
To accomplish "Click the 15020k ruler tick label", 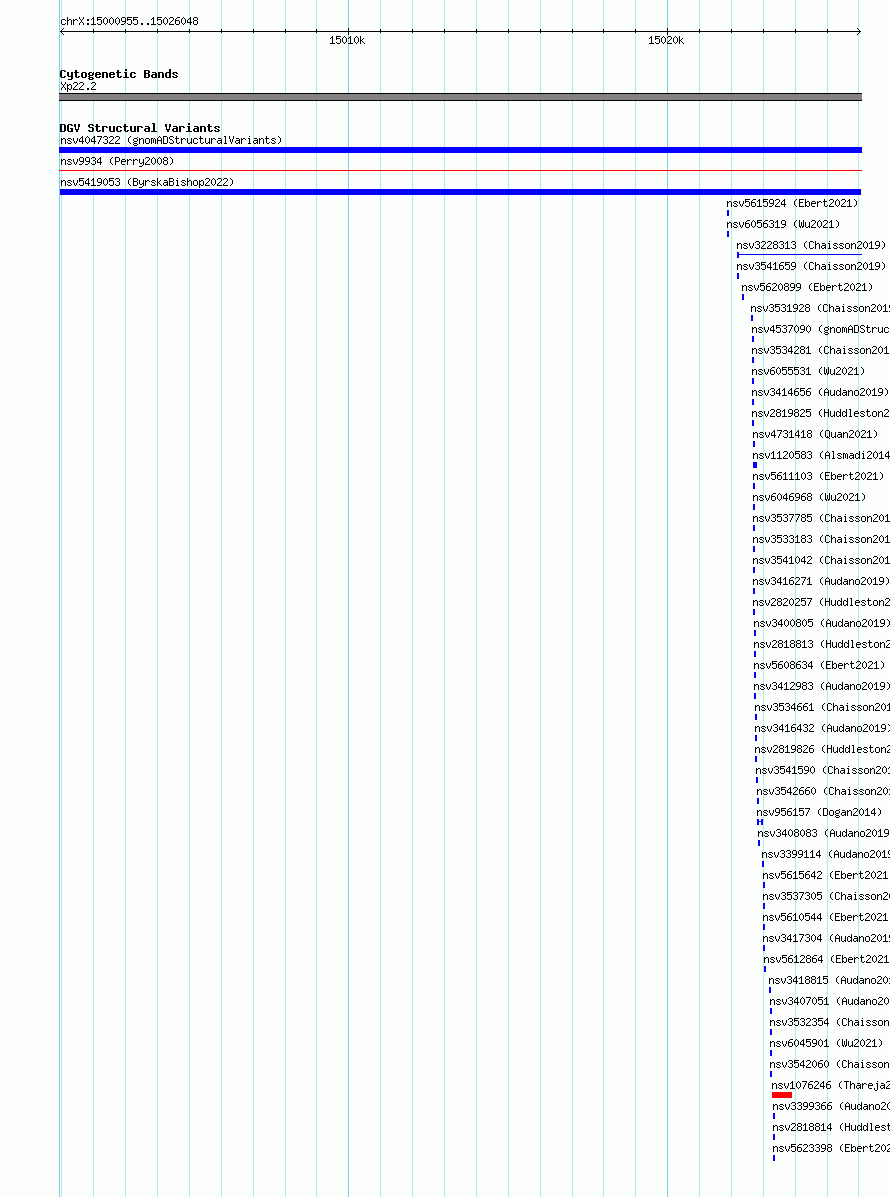I will tap(666, 40).
